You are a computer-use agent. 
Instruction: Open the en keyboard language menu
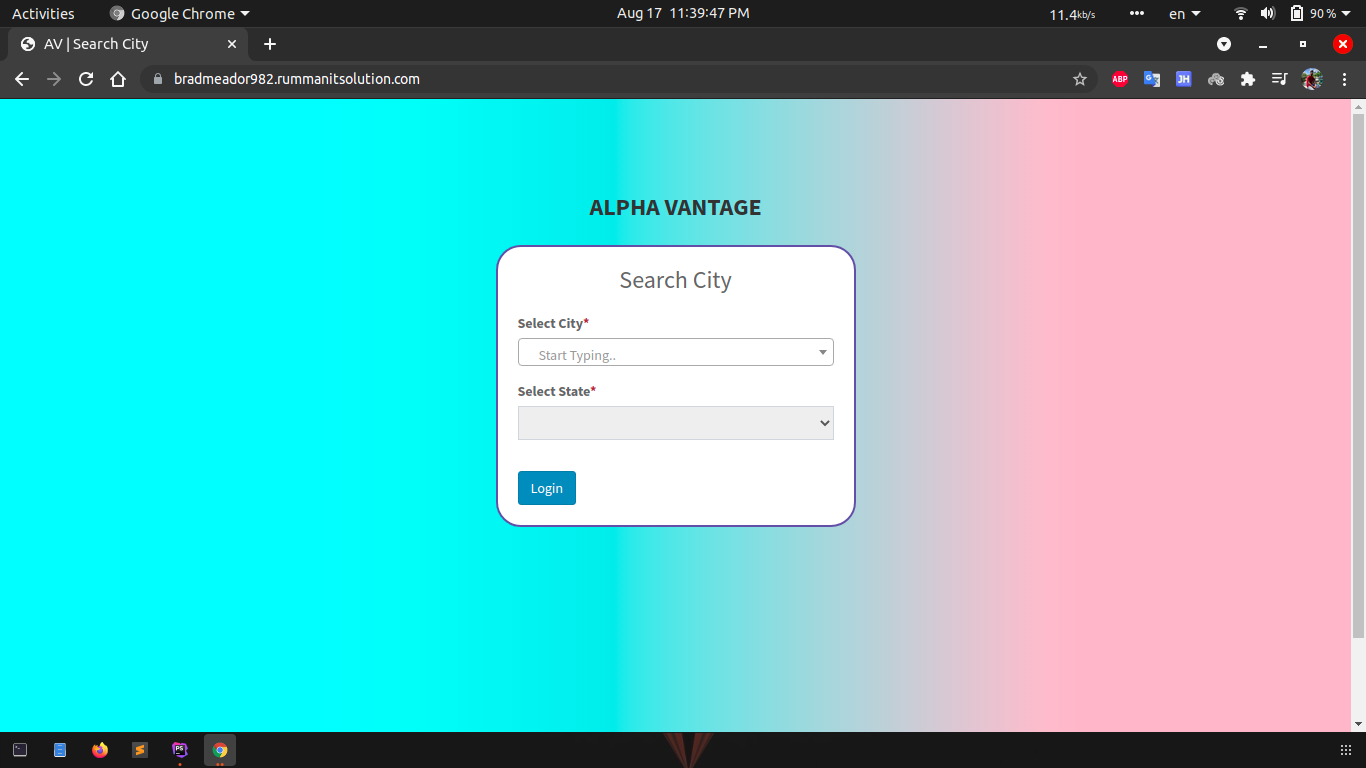click(1184, 14)
